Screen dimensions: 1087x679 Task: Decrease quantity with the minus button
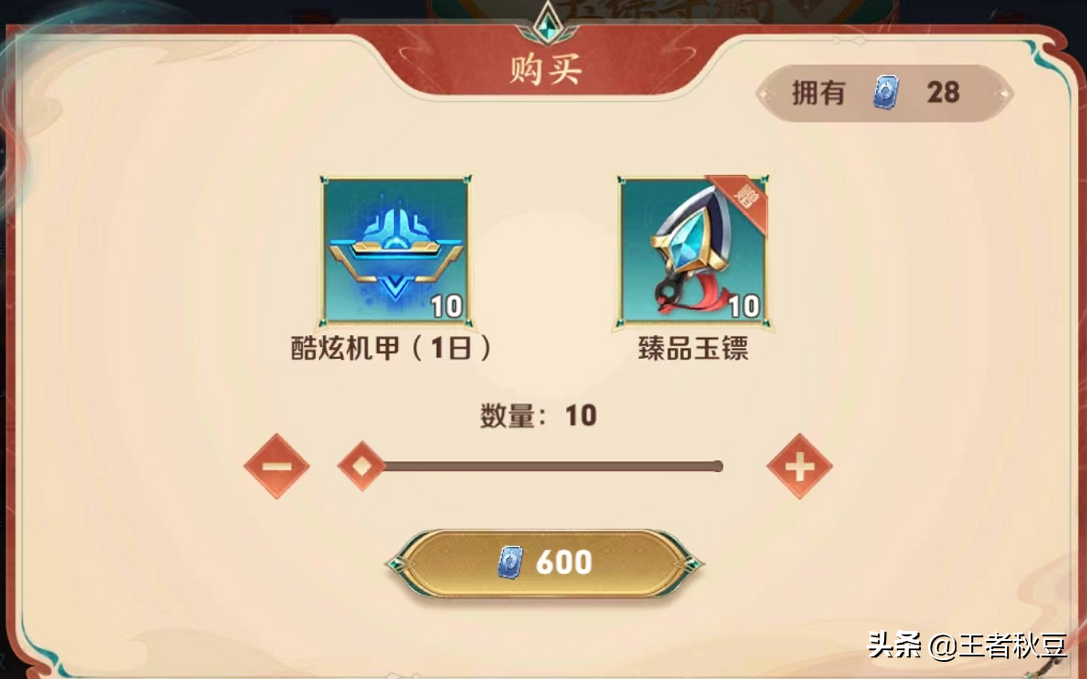pyautogui.click(x=277, y=466)
